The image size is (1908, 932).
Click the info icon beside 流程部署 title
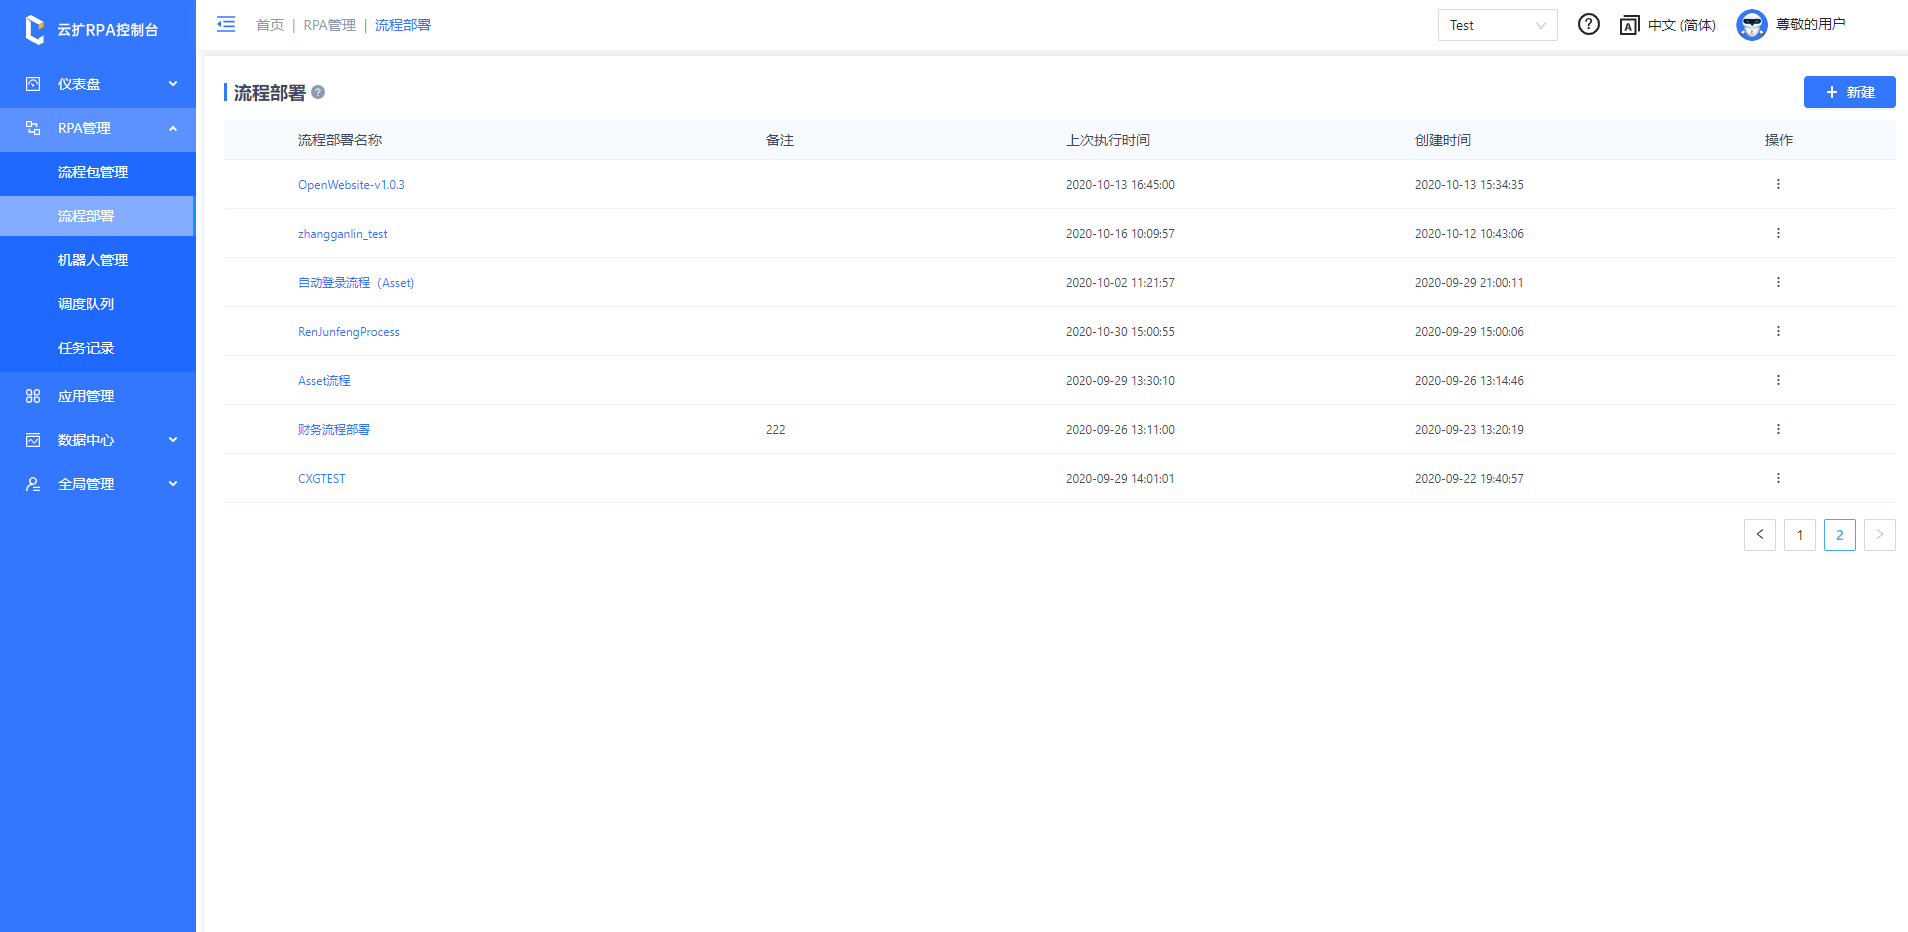[318, 92]
